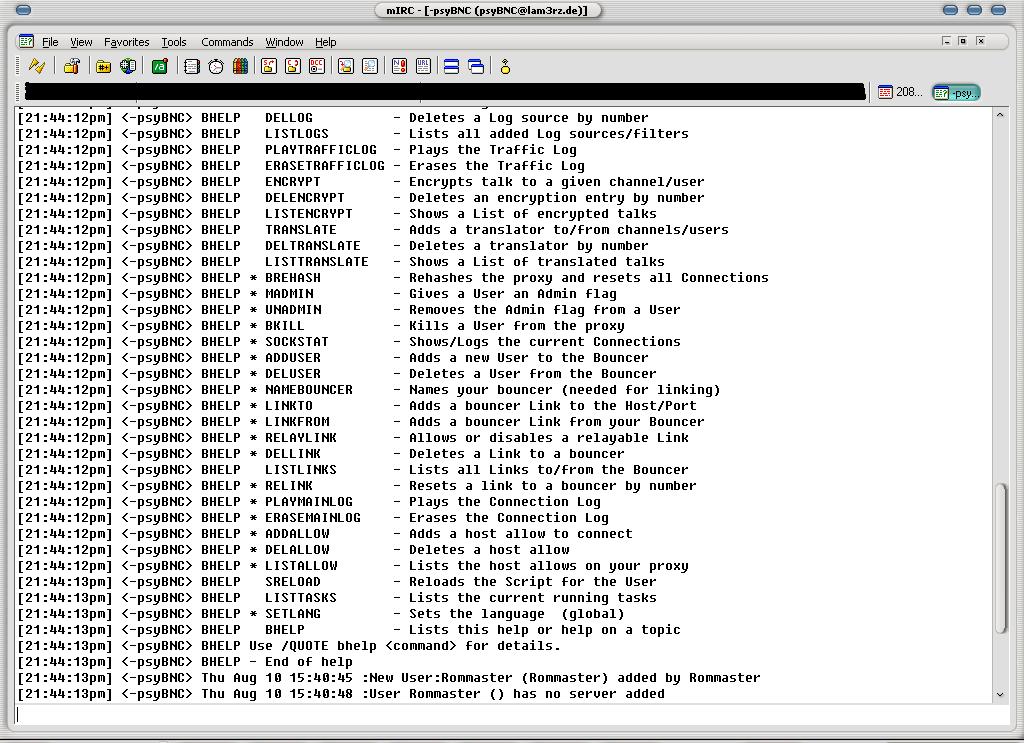
Task: Click the LINKTO help line
Action: pyautogui.click(x=357, y=405)
